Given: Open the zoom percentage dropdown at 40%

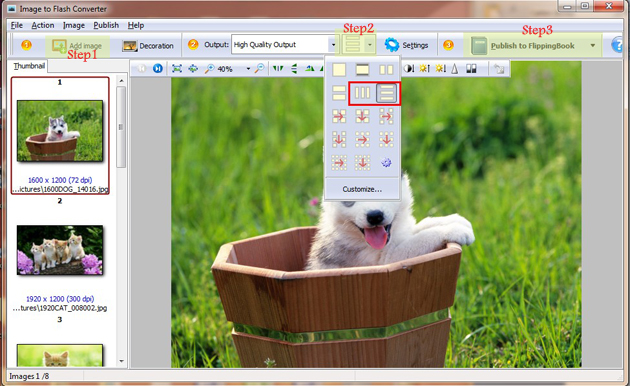Looking at the screenshot, I should pyautogui.click(x=248, y=69).
